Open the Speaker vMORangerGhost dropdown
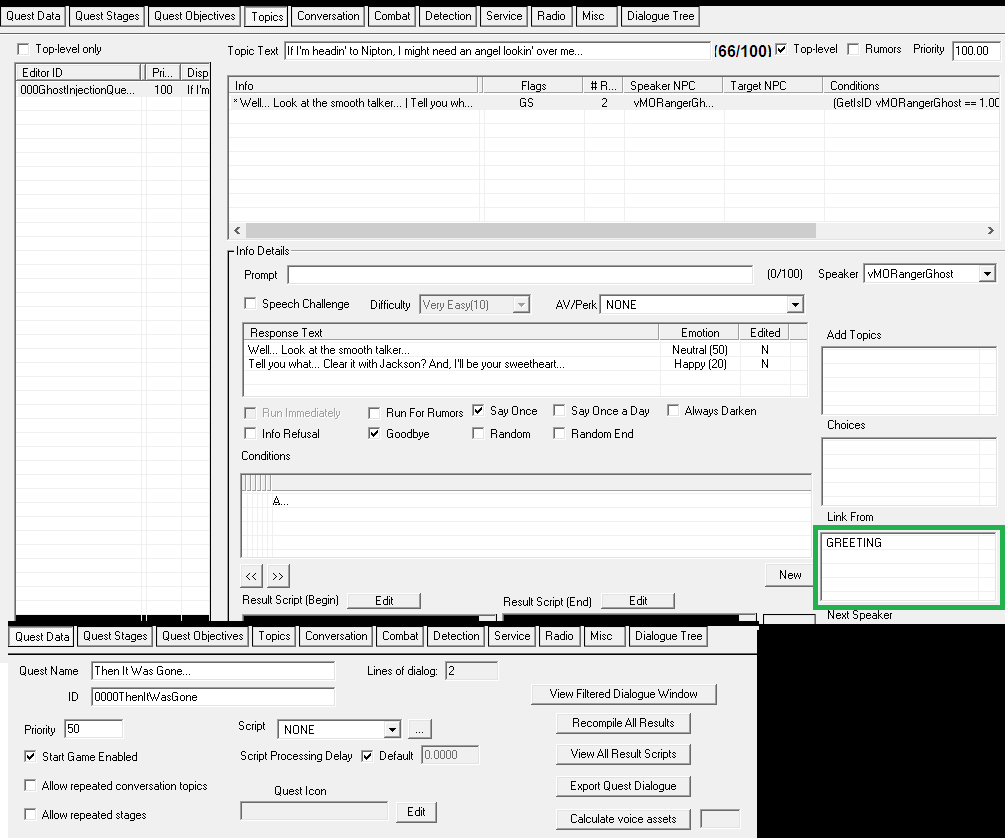This screenshot has width=1005, height=838. point(987,274)
